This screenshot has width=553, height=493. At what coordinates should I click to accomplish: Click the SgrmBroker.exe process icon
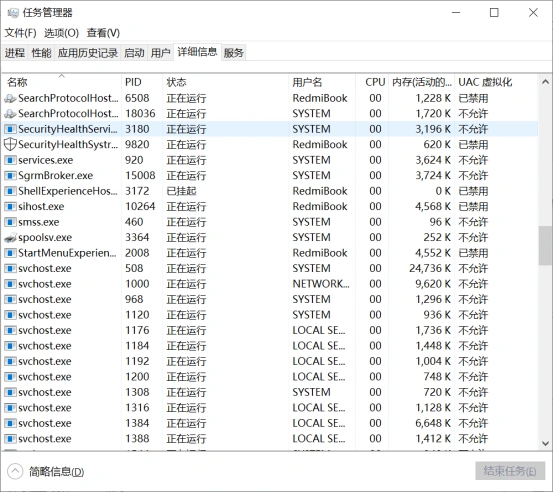[10, 176]
